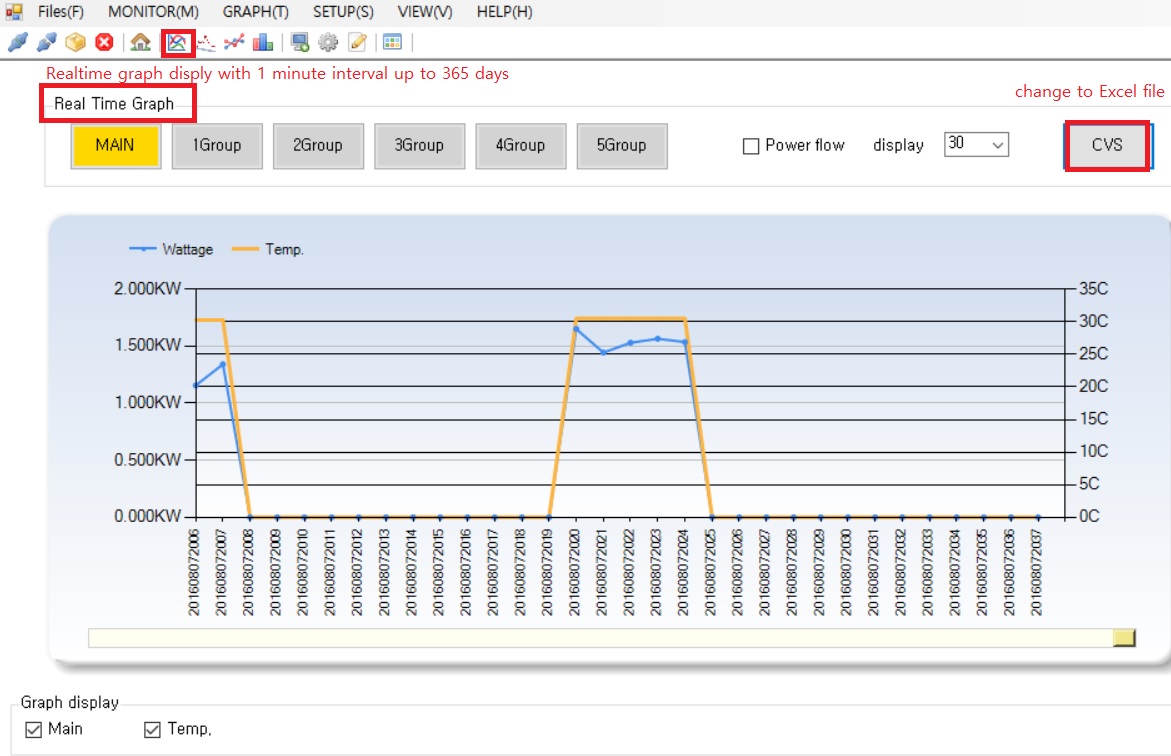The height and width of the screenshot is (756, 1171).
Task: Export data with the CVS button
Action: click(1107, 146)
